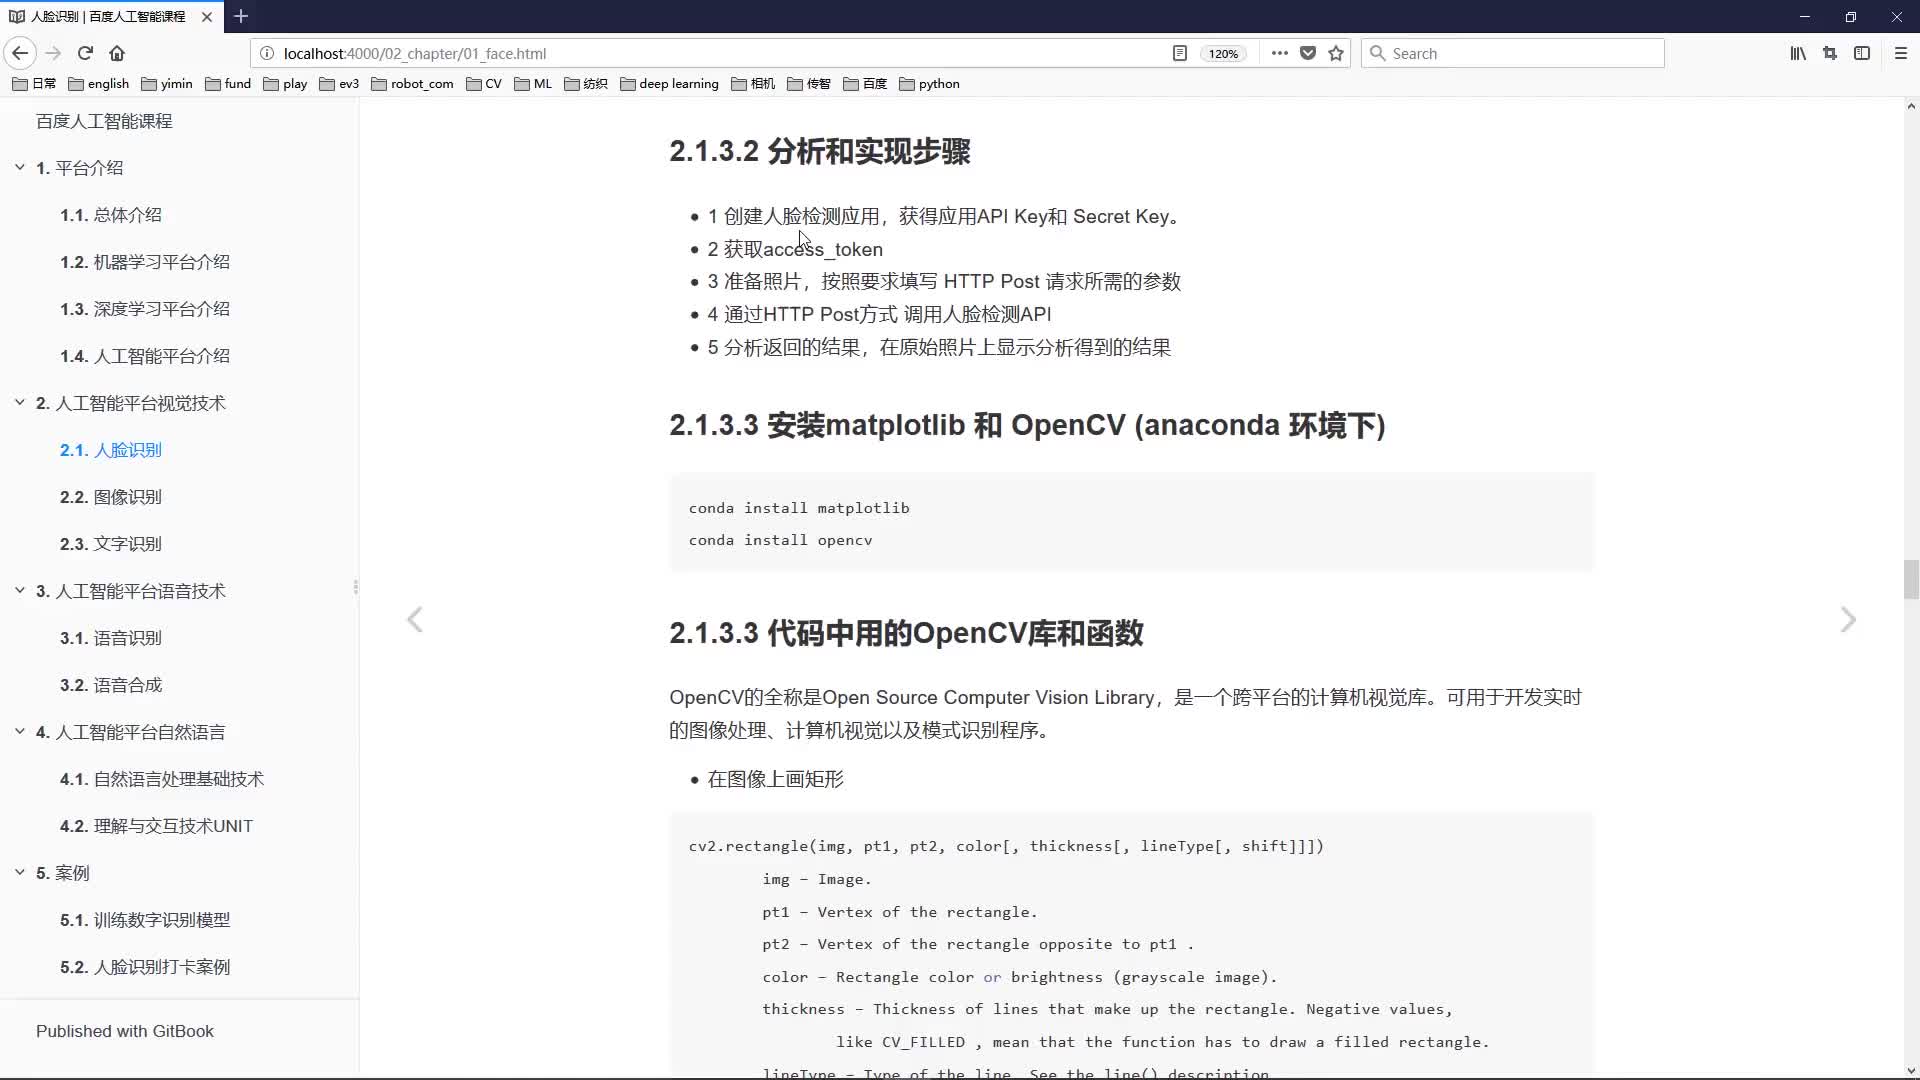1920x1080 pixels.
Task: Click the refresh page icon
Action: tap(84, 53)
